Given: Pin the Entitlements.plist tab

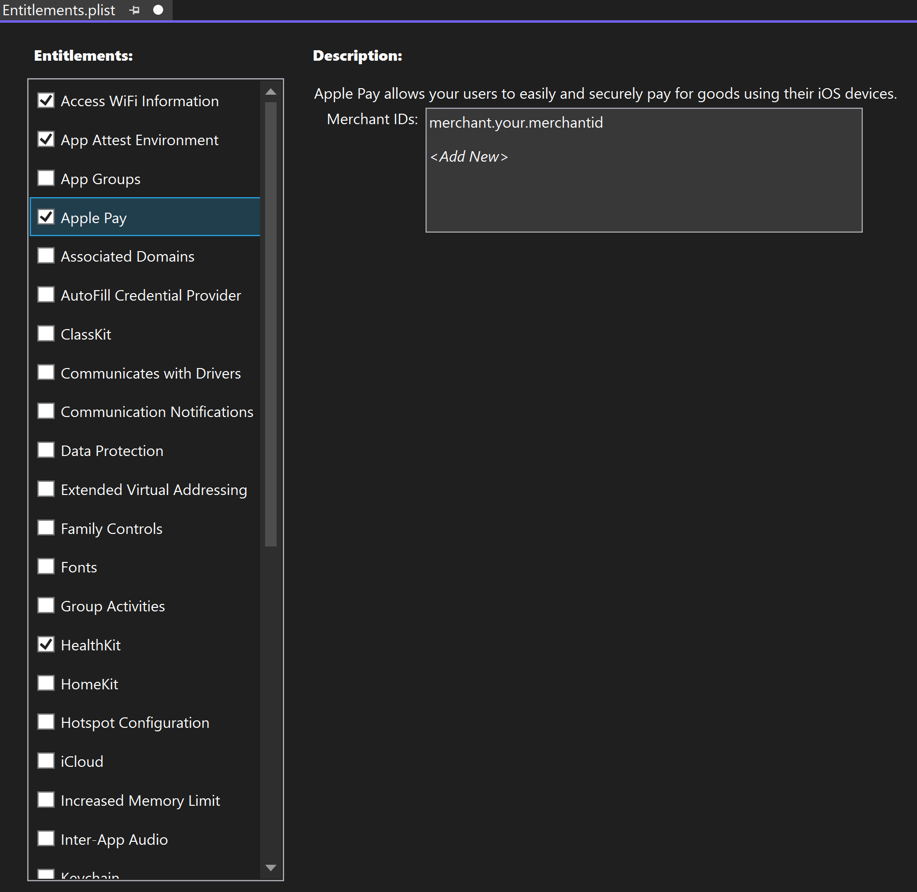Looking at the screenshot, I should point(135,10).
